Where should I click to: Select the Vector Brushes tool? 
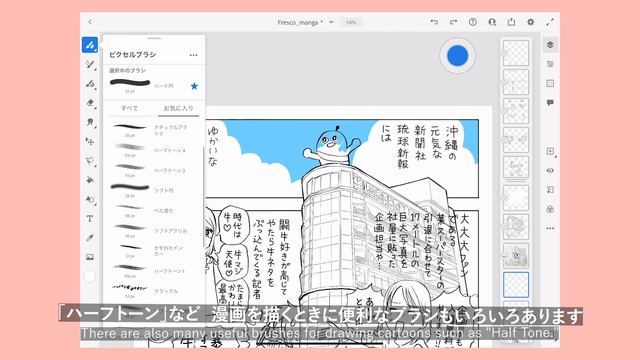pyautogui.click(x=90, y=83)
